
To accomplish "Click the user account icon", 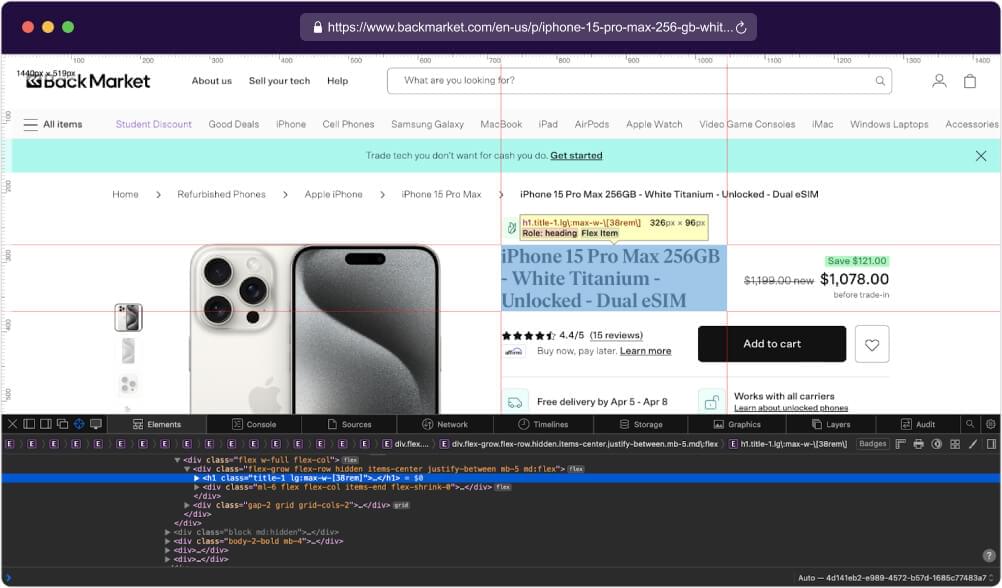I will [938, 81].
